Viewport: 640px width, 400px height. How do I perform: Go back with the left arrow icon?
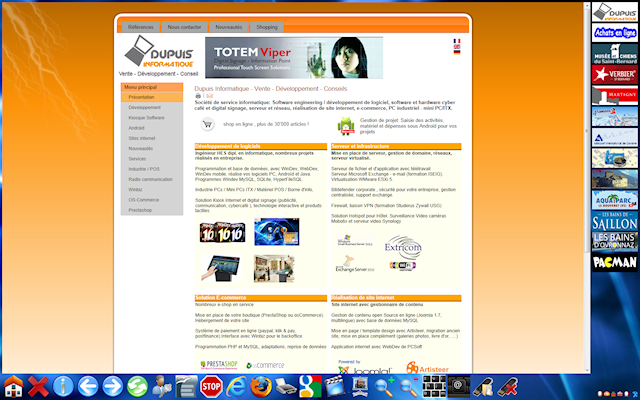point(88,386)
